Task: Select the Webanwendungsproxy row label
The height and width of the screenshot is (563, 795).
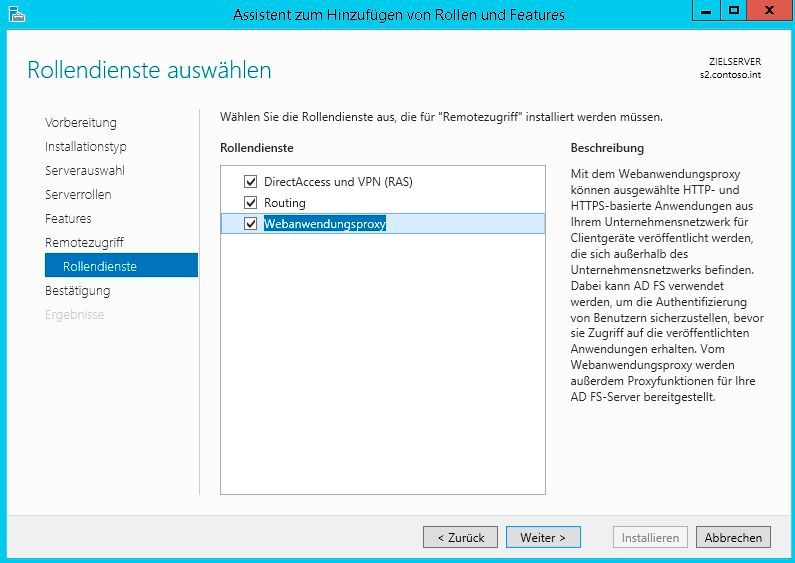Action: click(325, 224)
